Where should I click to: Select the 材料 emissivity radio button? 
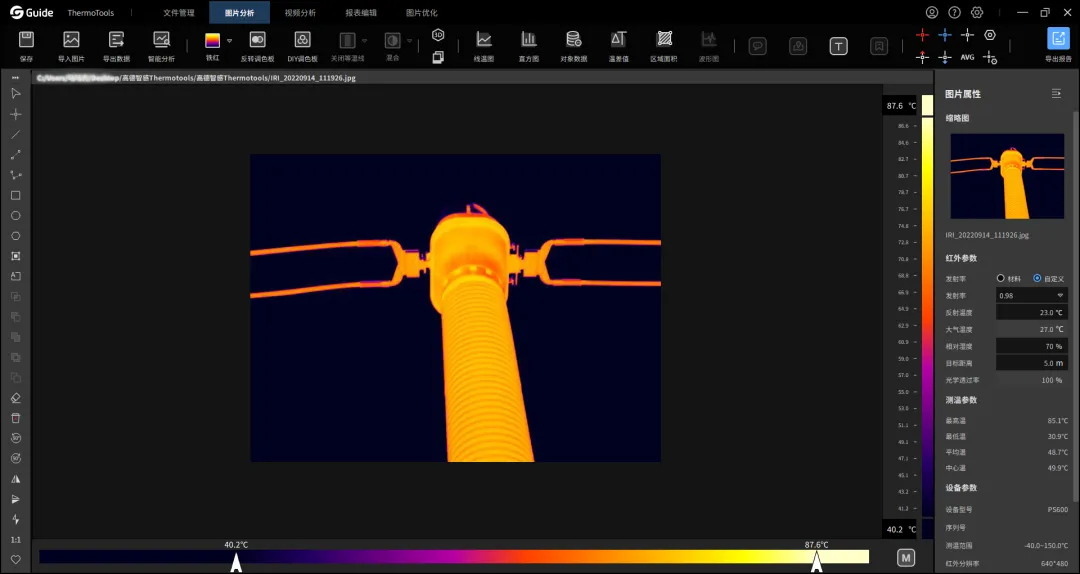1001,278
